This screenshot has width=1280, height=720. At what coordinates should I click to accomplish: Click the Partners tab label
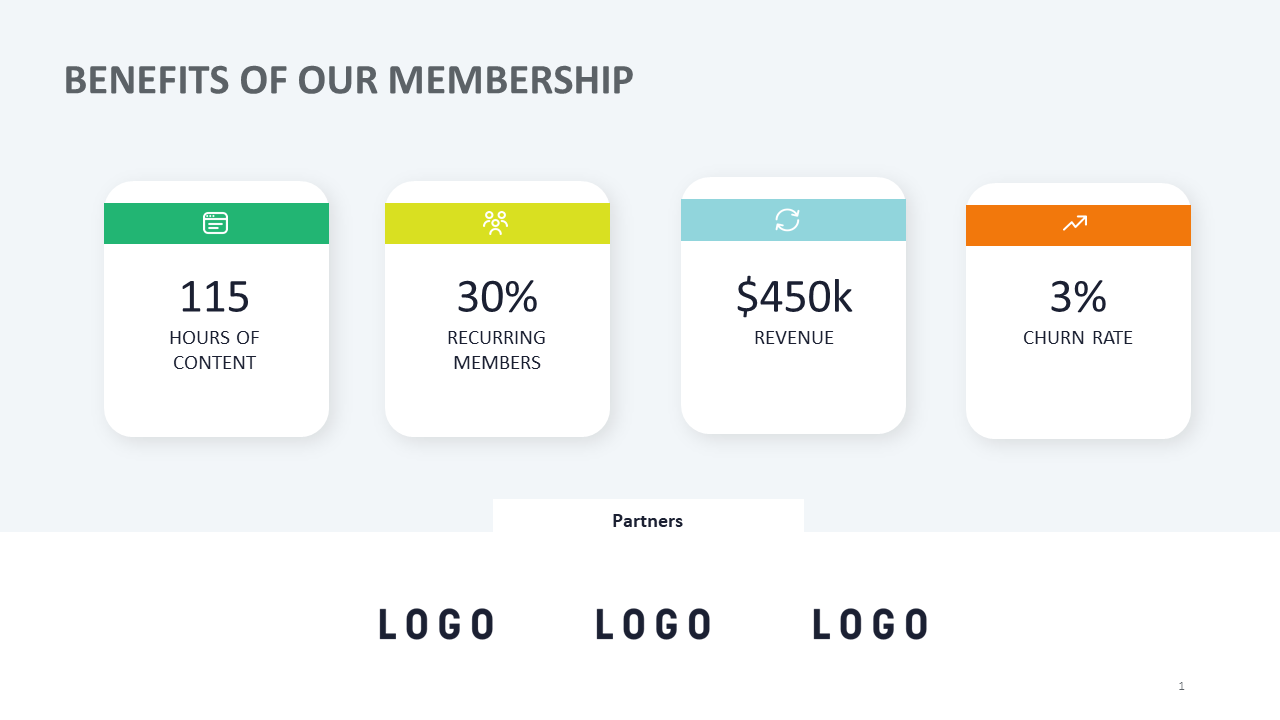pos(648,520)
